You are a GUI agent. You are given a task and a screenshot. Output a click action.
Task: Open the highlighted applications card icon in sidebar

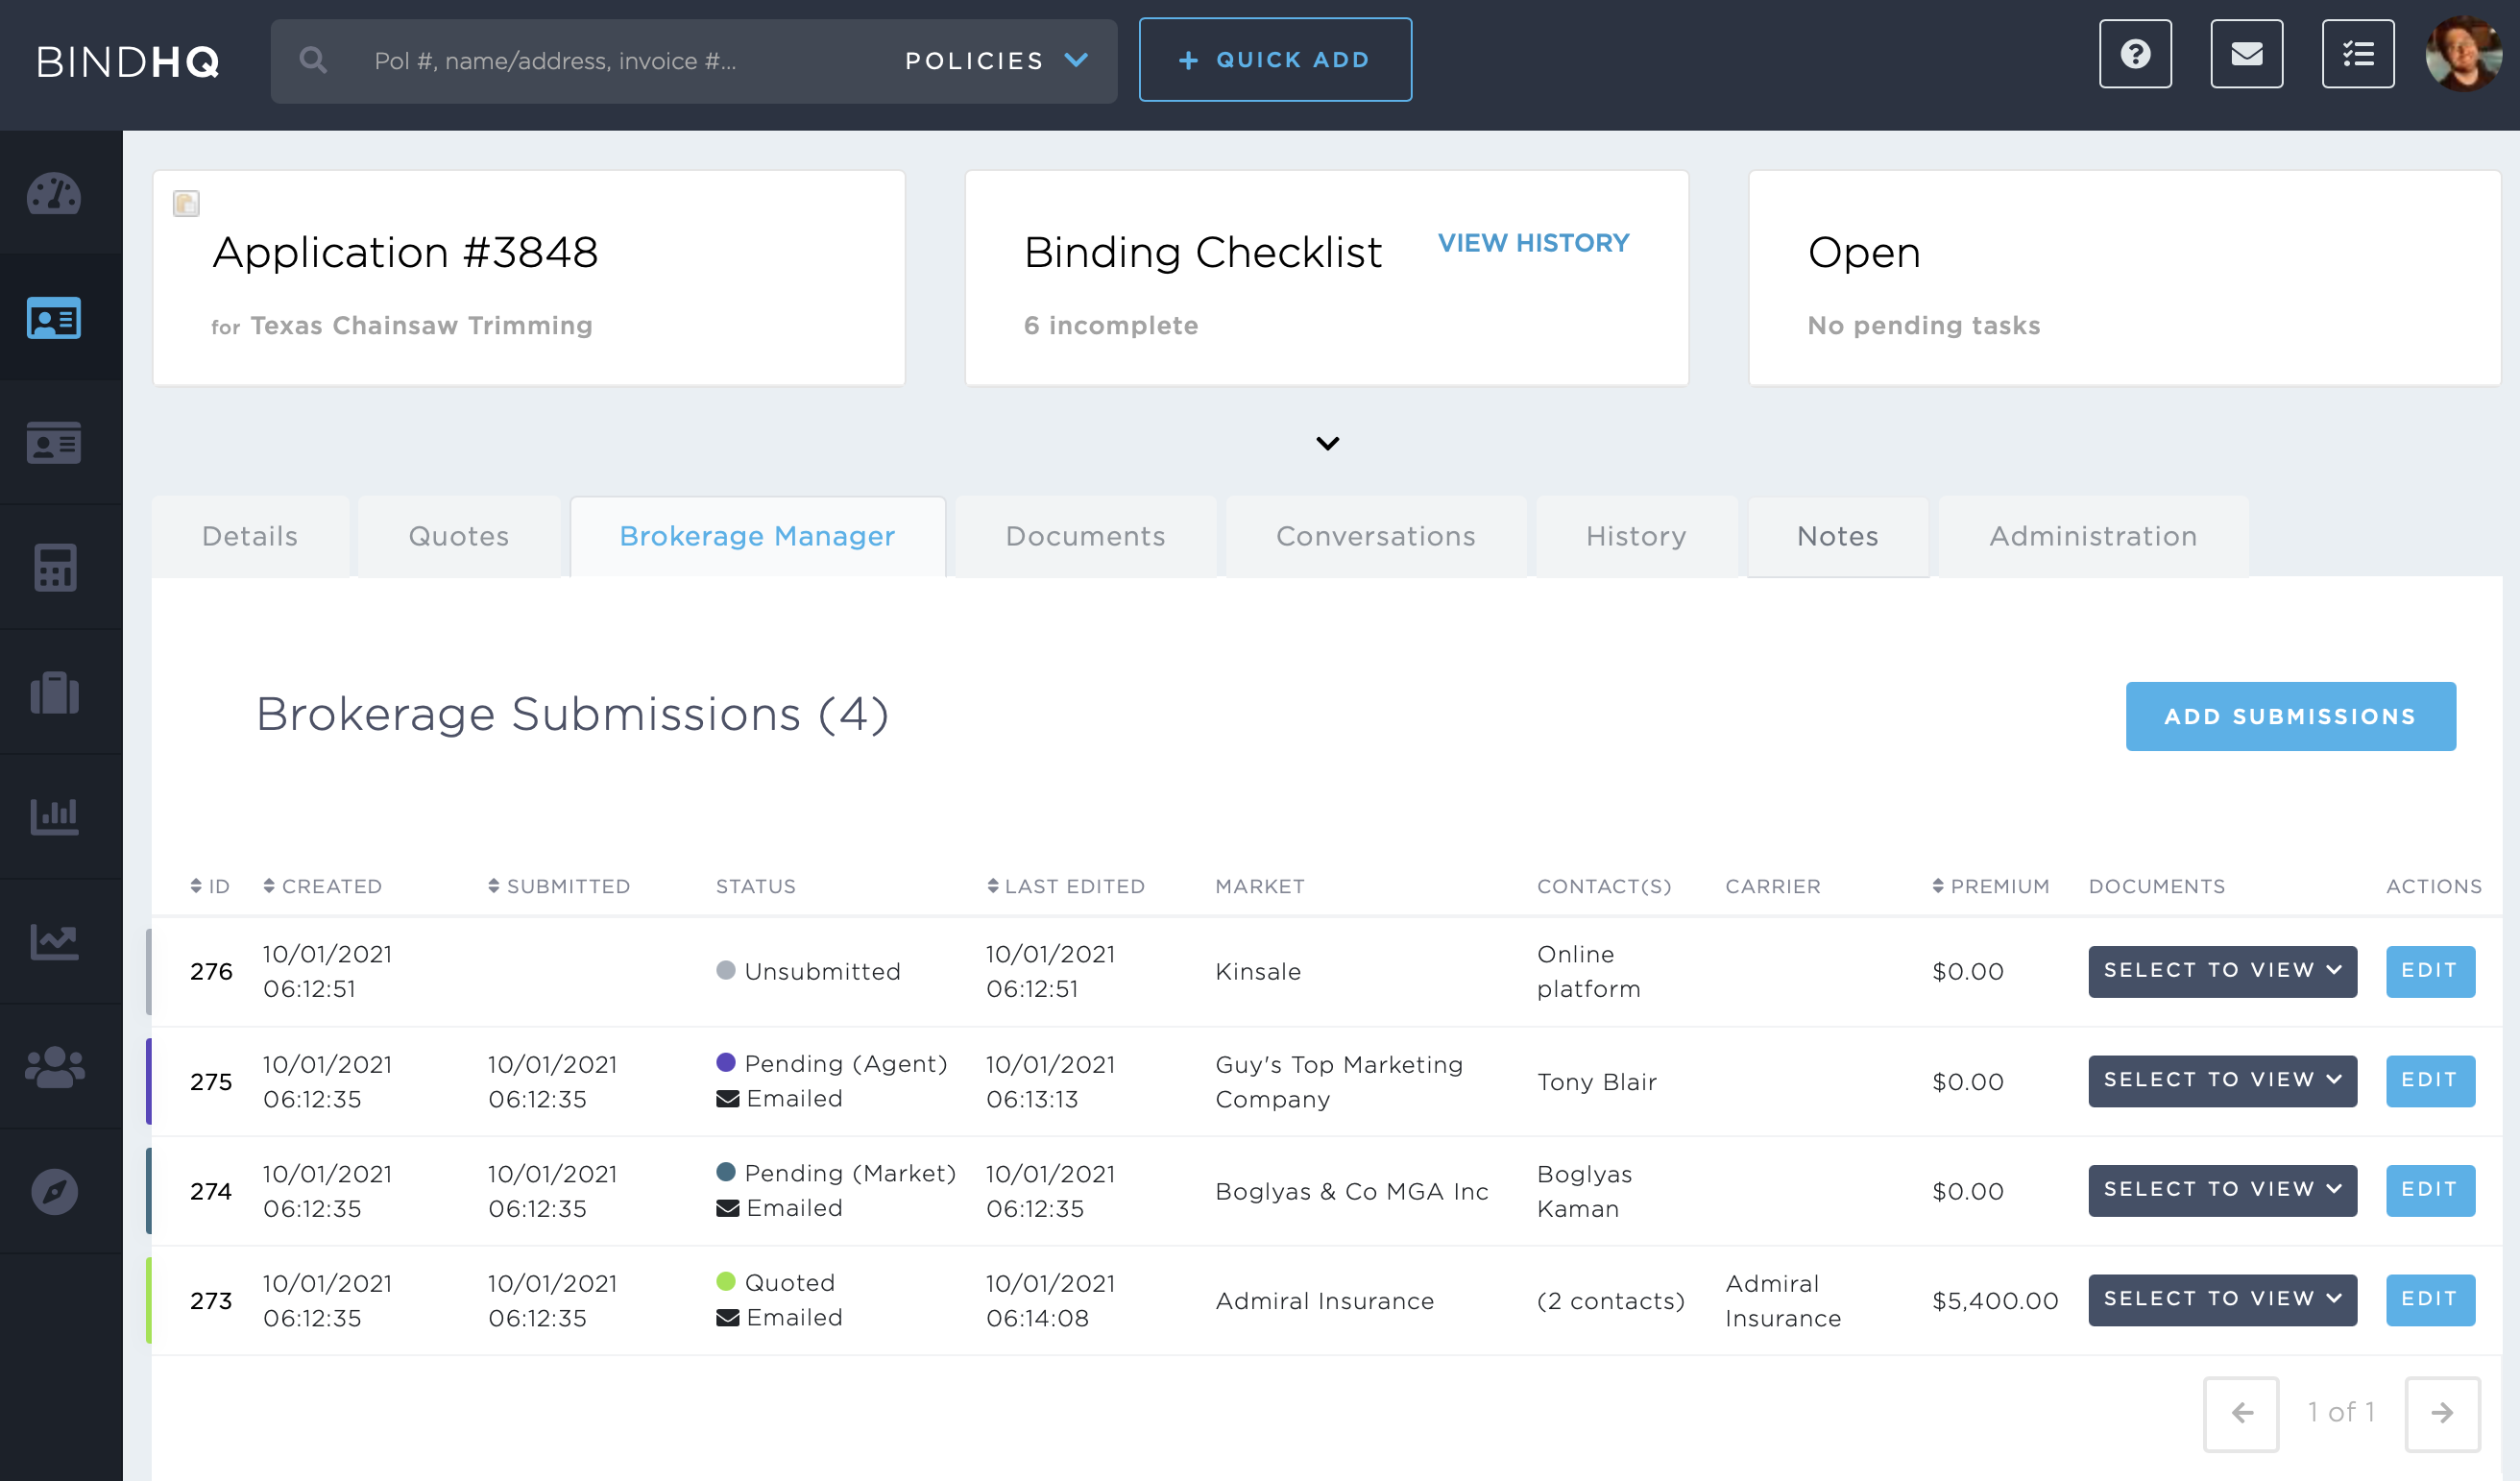pos(54,318)
